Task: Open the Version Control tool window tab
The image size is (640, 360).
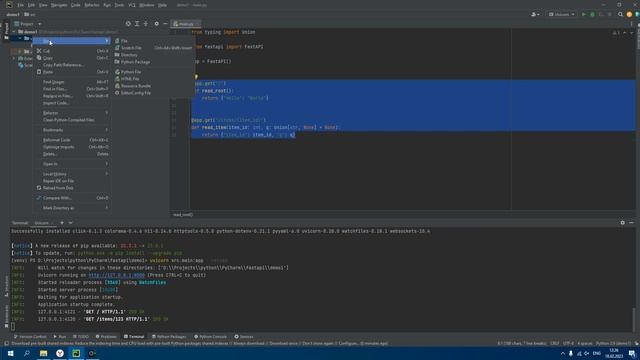Action: click(30, 337)
